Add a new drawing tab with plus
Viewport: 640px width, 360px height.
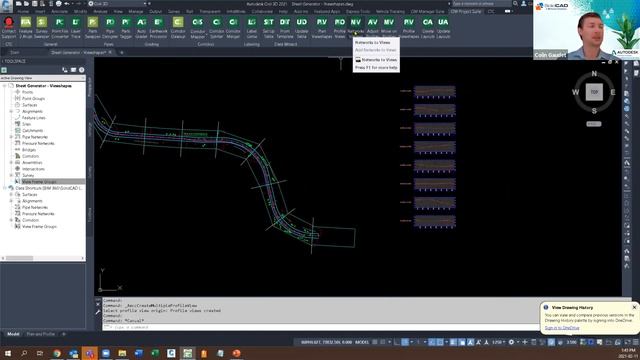coord(122,53)
